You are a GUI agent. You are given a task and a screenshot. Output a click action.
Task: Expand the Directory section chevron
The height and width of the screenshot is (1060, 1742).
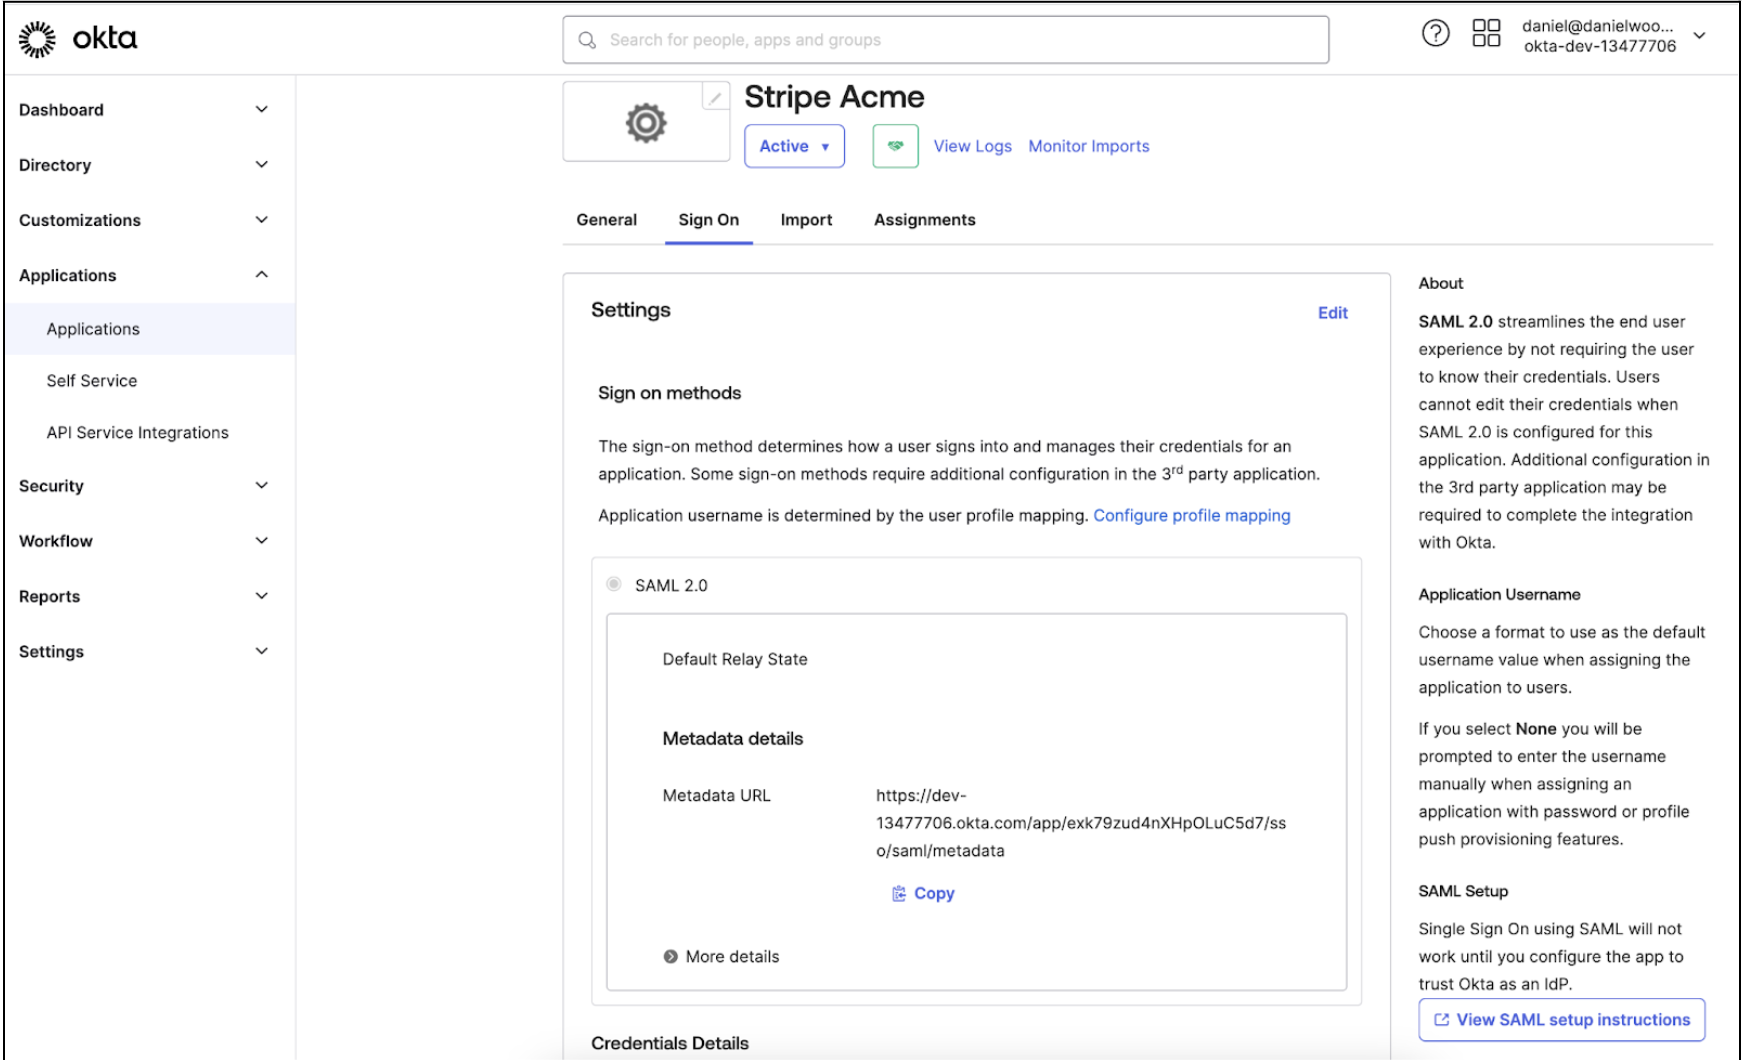(262, 165)
